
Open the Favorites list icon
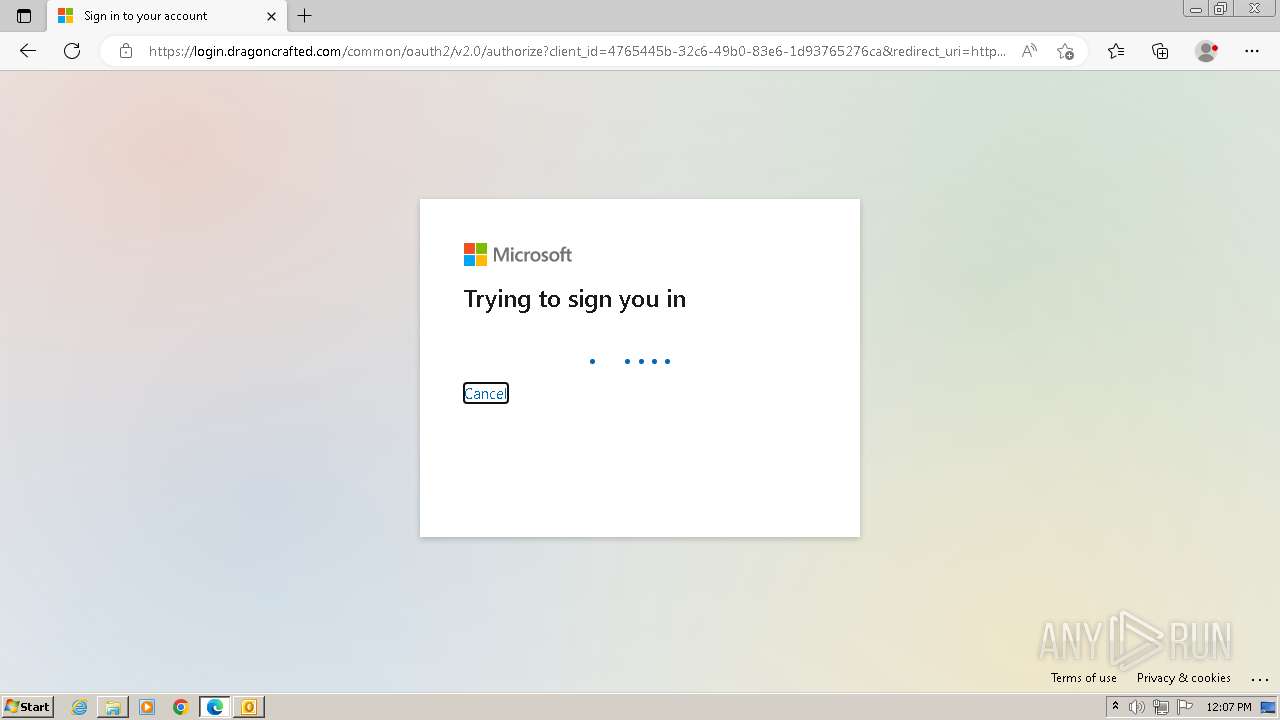click(x=1116, y=51)
